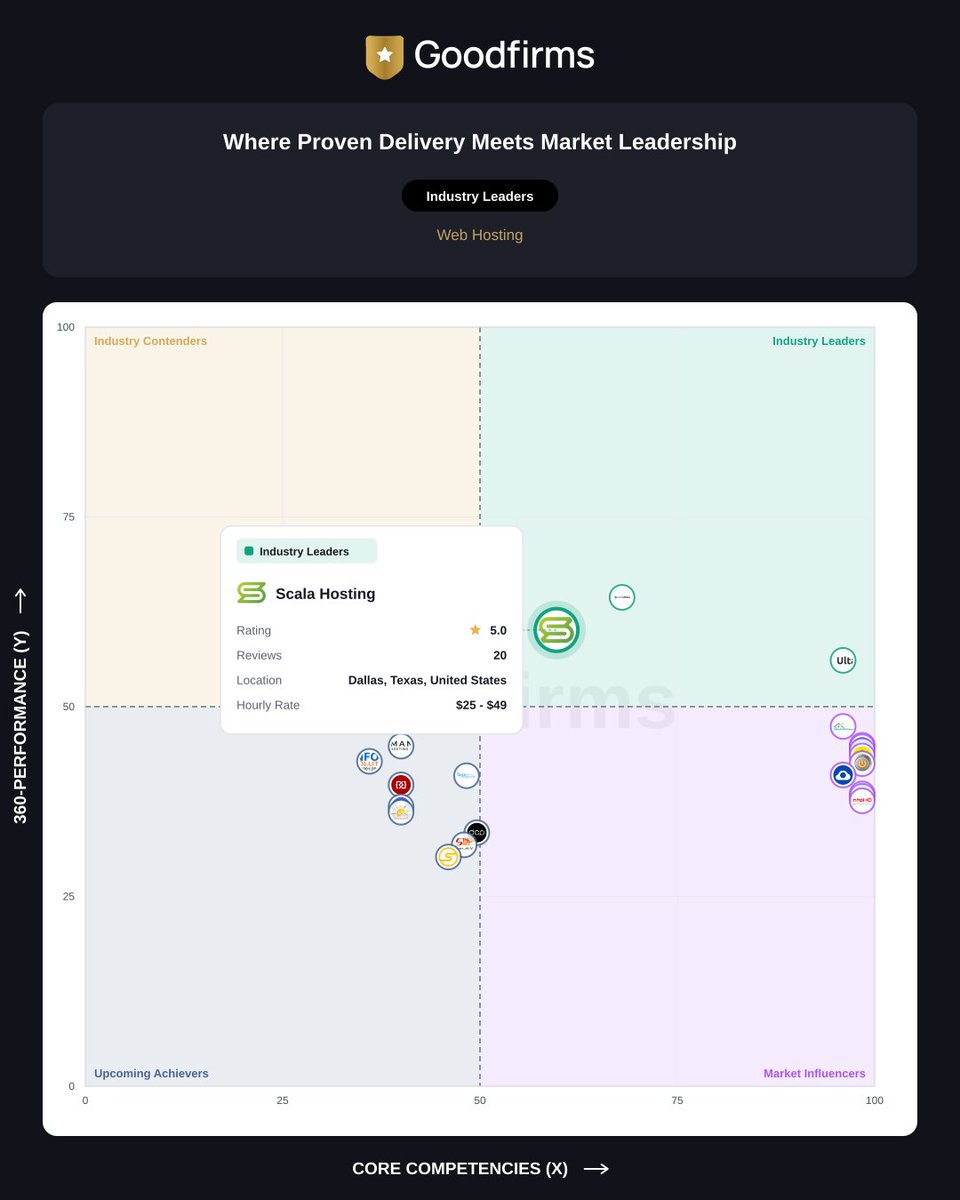The width and height of the screenshot is (960, 1200).
Task: Select the highlighted Scala Hosting chart marker
Action: pyautogui.click(x=556, y=630)
